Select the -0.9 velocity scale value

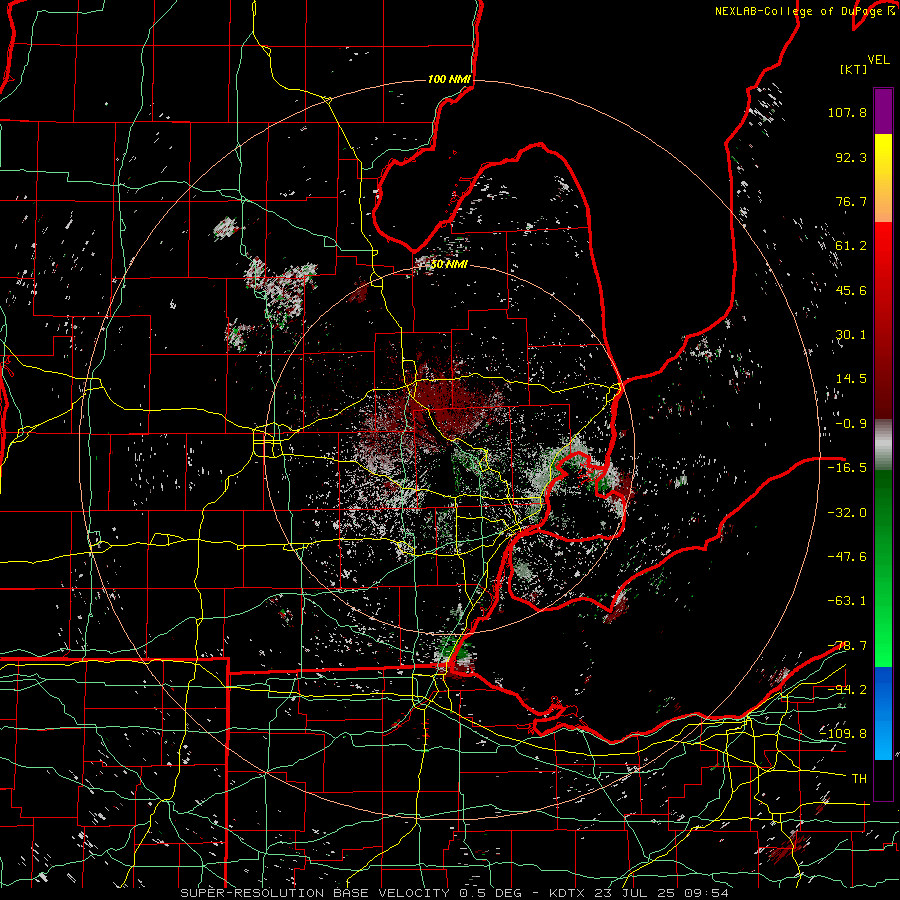coord(851,424)
